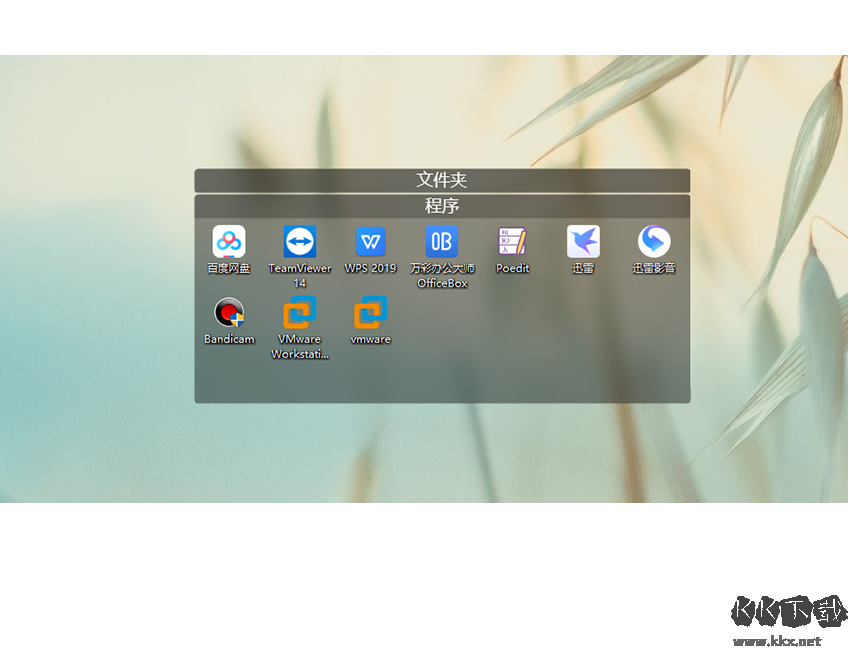848x648 pixels.
Task: Open the 迅雷影音 player icon
Action: tap(654, 241)
